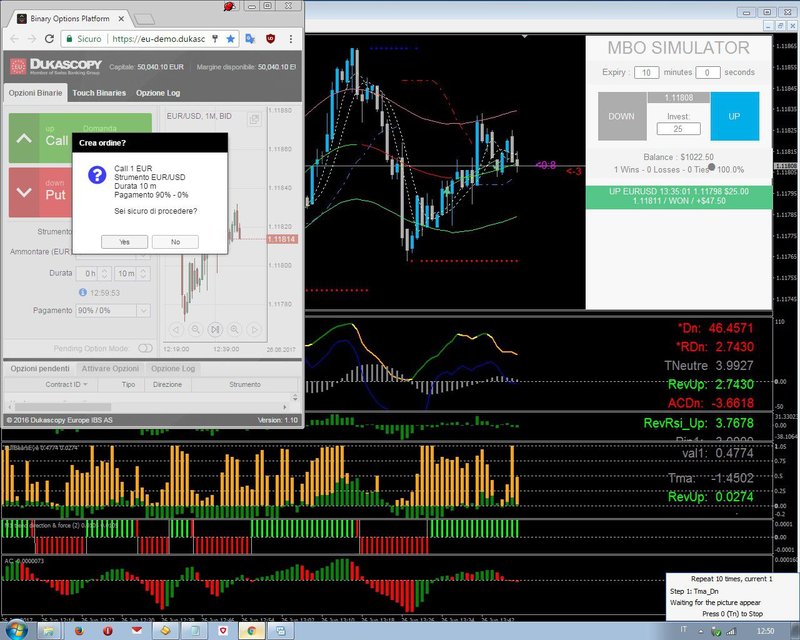Open Firefox from the taskbar
800x640 pixels.
tap(79, 631)
